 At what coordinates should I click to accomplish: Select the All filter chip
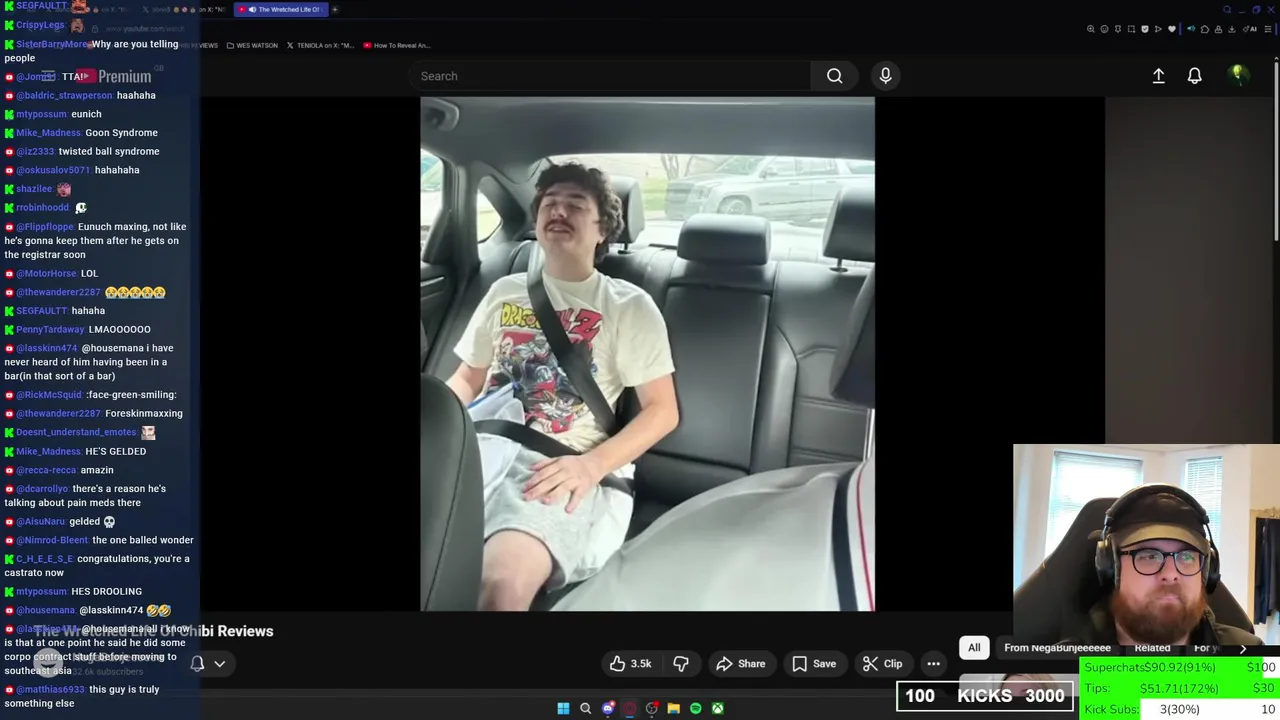(974, 648)
